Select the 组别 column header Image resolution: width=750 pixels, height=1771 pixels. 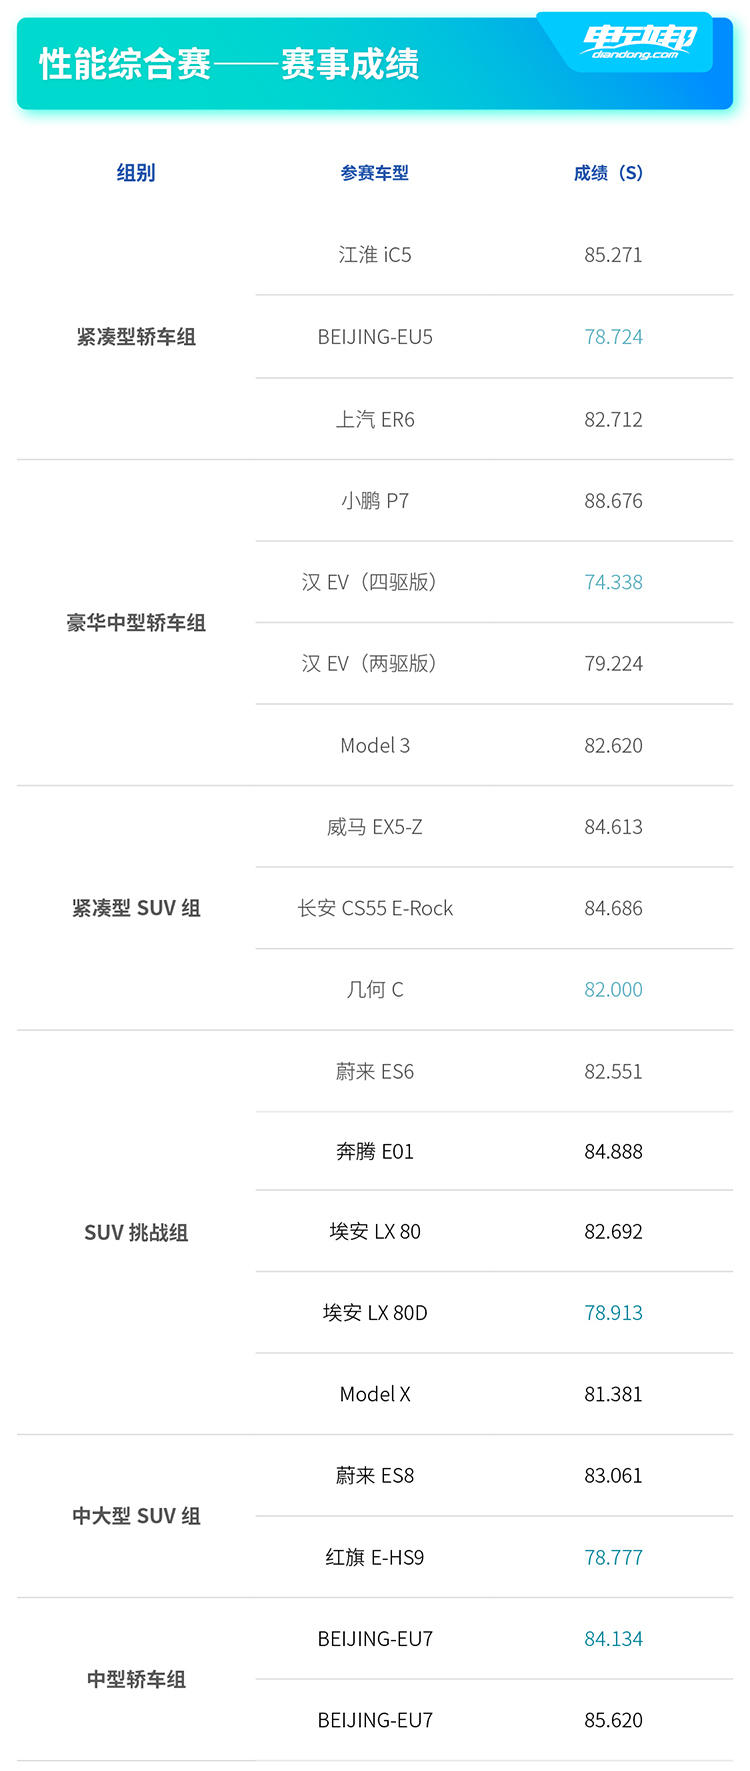coord(136,173)
